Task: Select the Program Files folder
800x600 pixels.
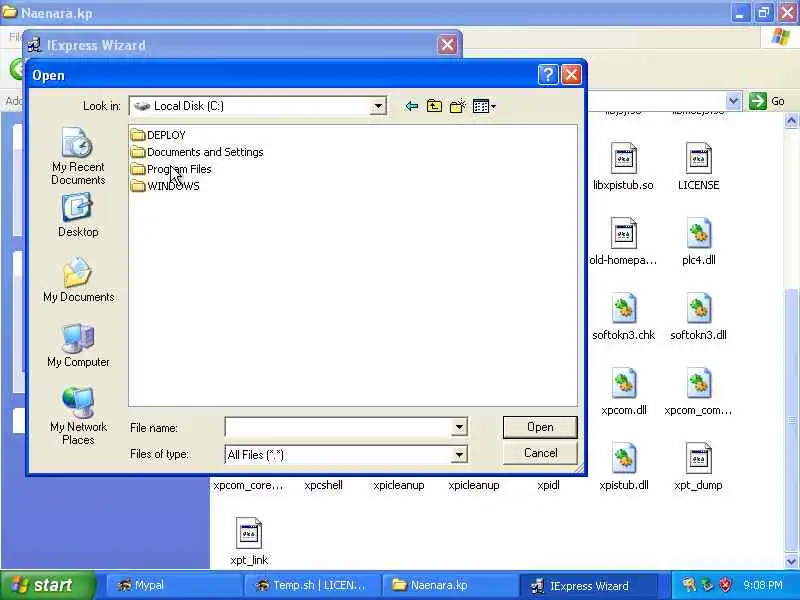Action: coord(171,169)
